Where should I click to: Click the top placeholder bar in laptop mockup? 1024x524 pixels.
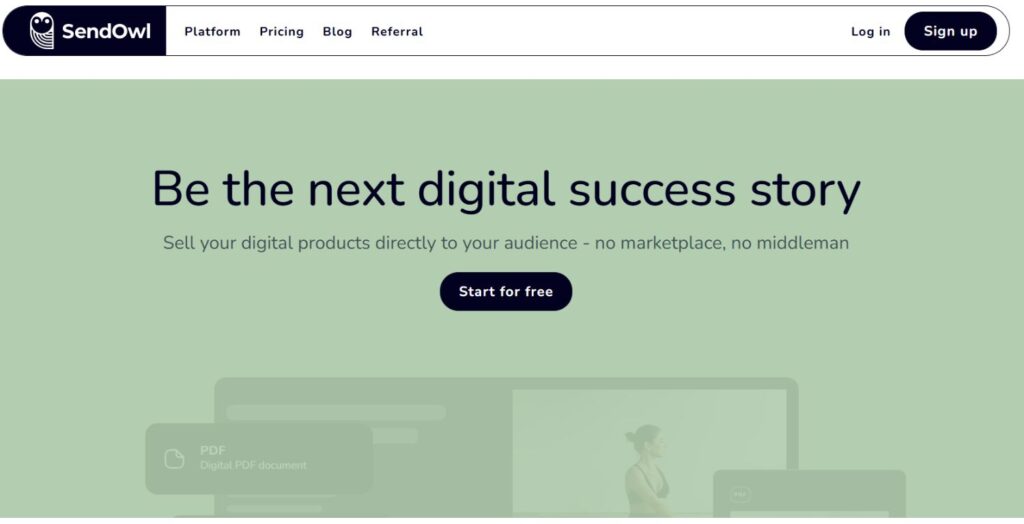336,412
